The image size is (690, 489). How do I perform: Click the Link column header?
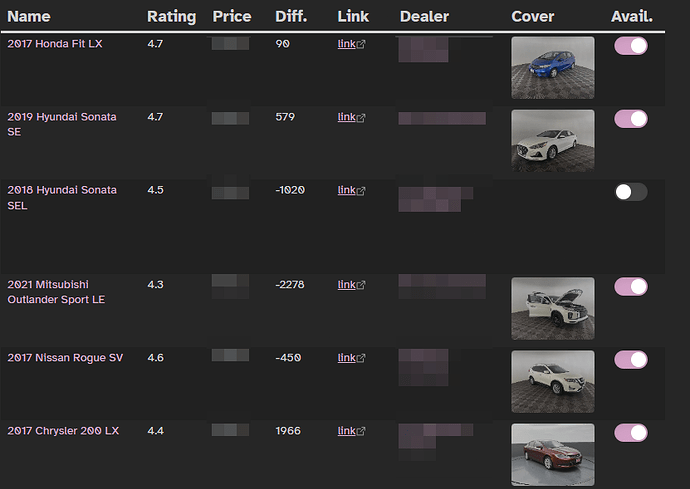click(x=353, y=17)
